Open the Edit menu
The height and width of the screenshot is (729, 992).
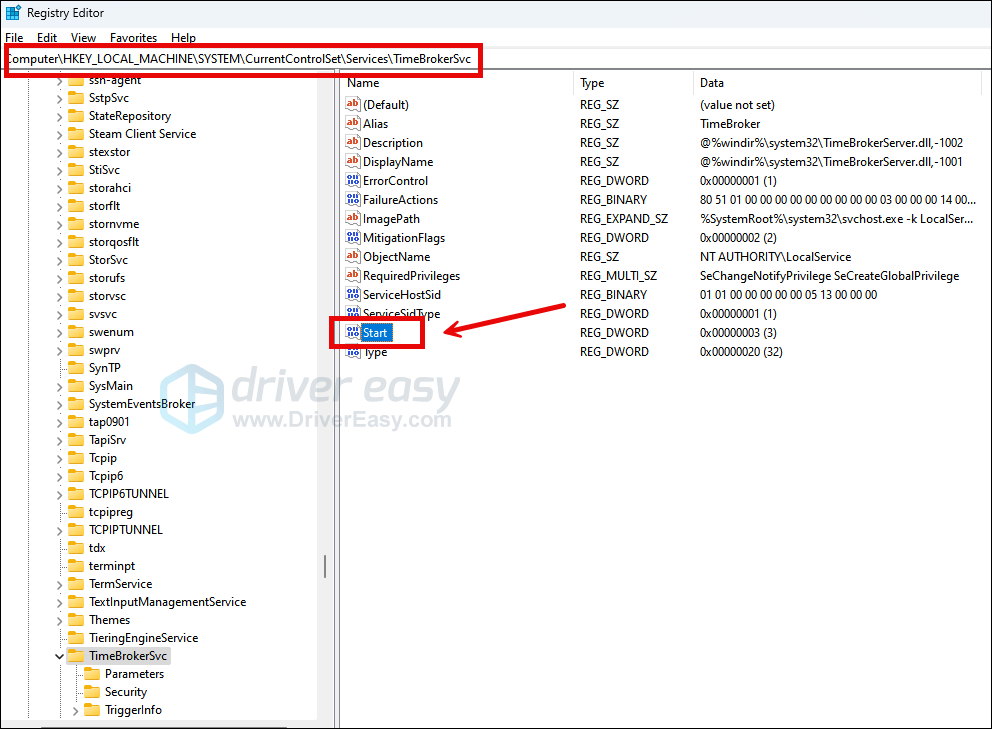47,38
